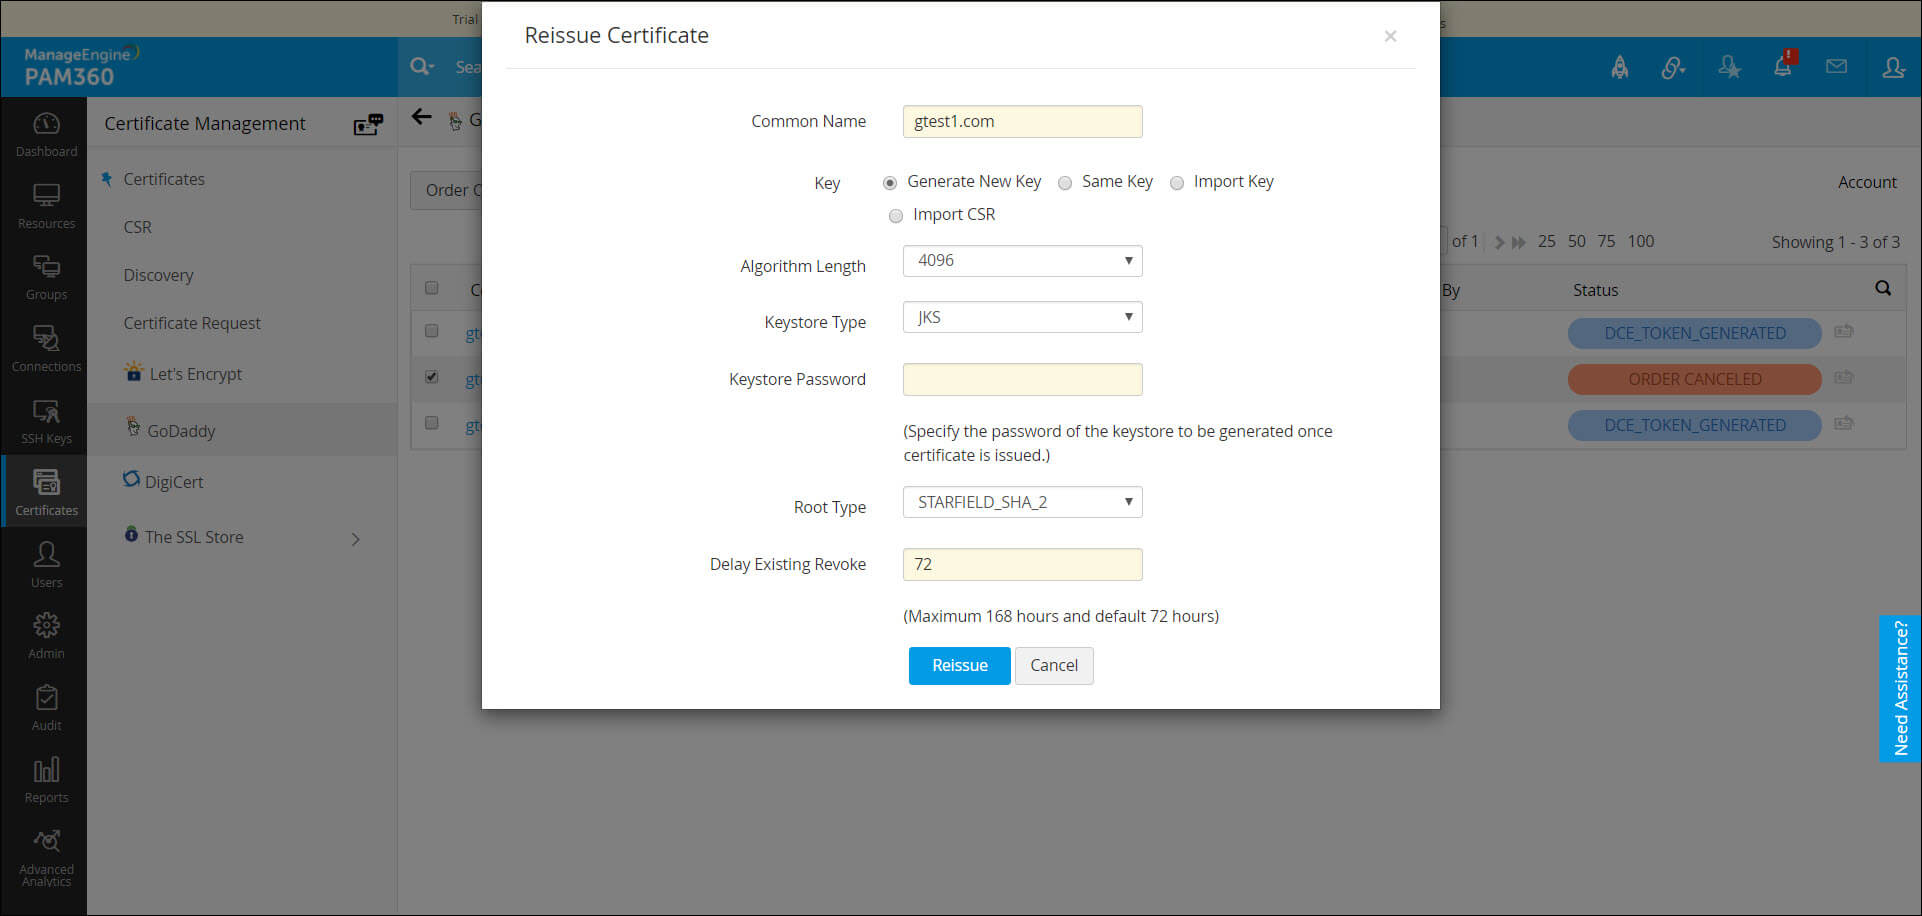Click the search magnifier in the header
The height and width of the screenshot is (916, 1922).
coord(421,67)
